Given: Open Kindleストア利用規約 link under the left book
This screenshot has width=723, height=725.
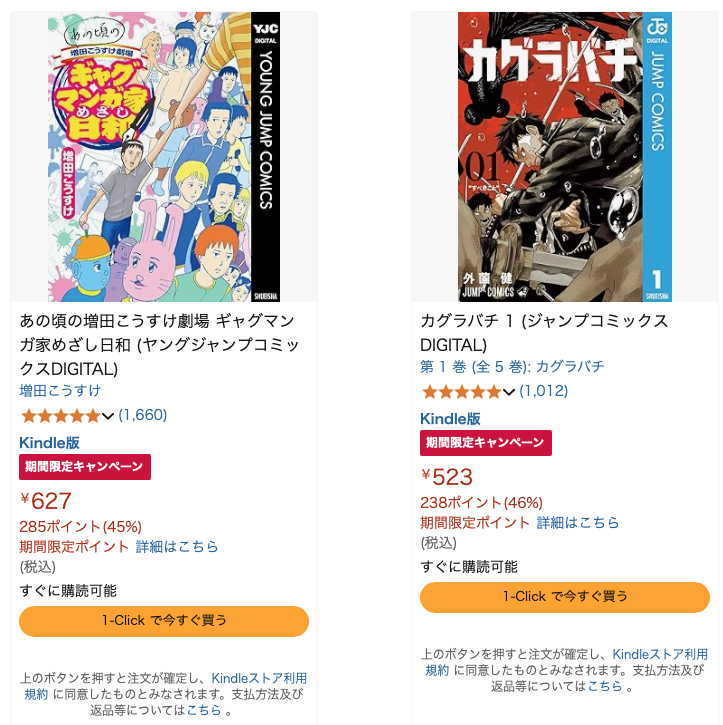Looking at the screenshot, I should coord(165,686).
